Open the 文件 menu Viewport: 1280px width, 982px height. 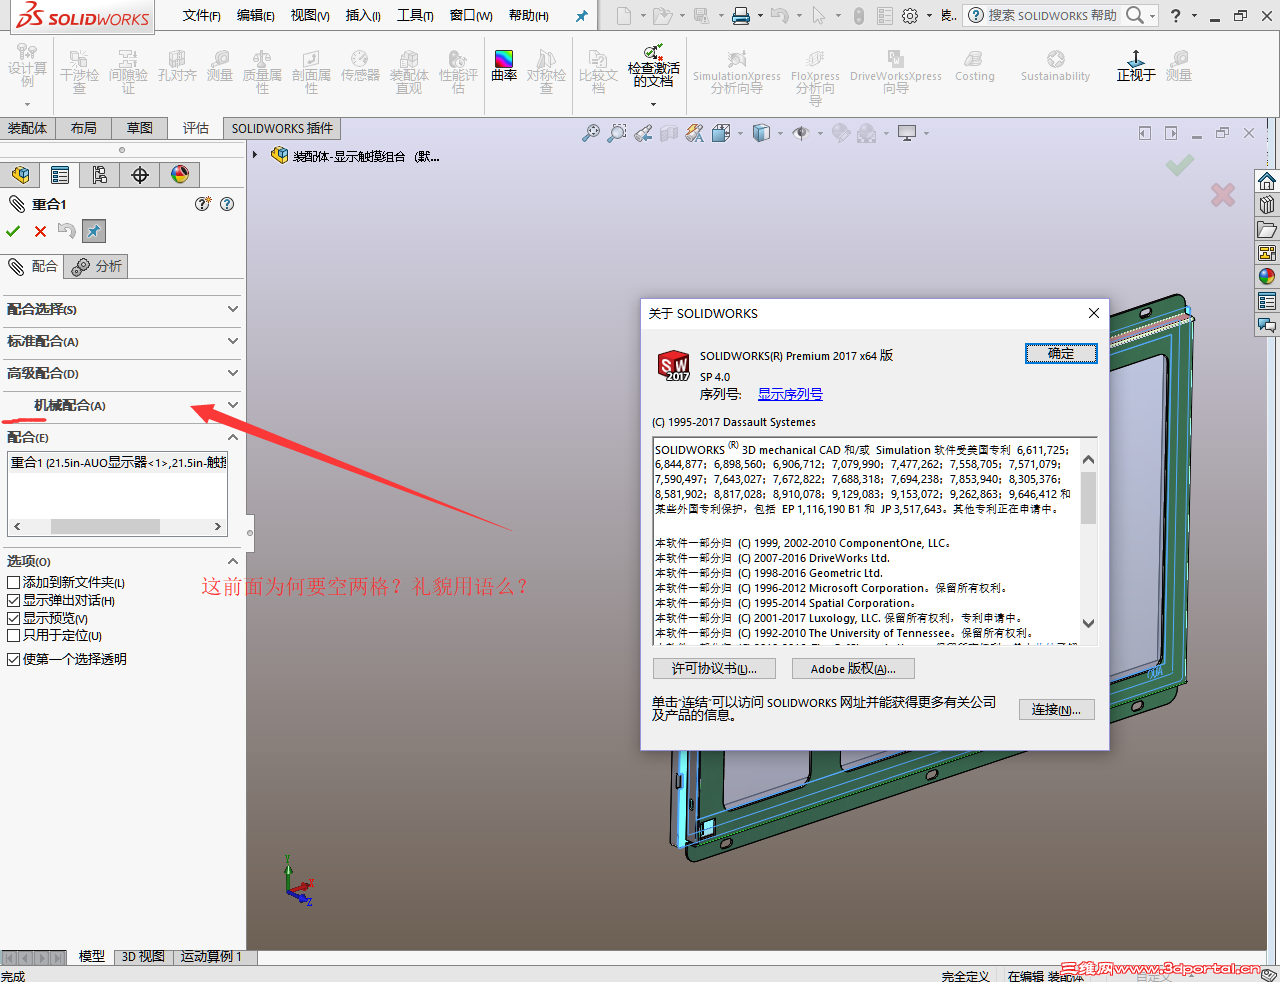click(x=202, y=16)
